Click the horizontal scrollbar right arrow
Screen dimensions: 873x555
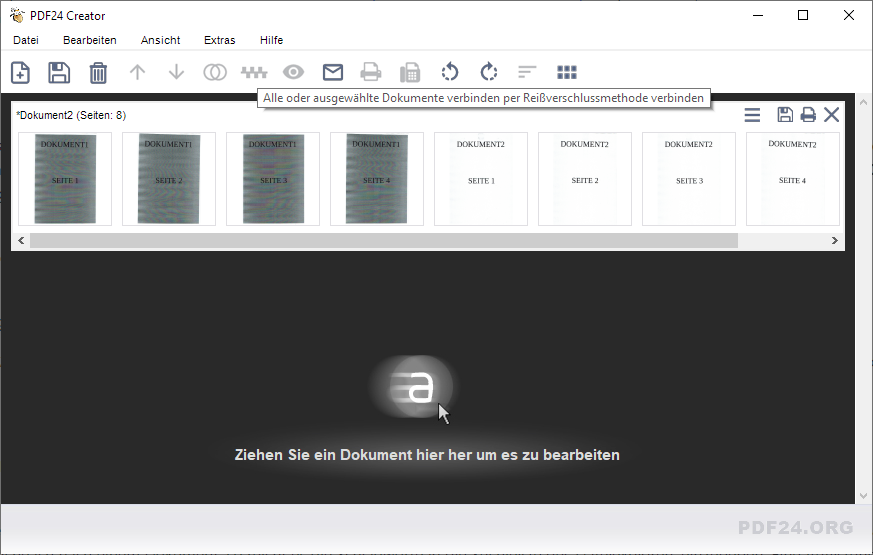point(835,241)
